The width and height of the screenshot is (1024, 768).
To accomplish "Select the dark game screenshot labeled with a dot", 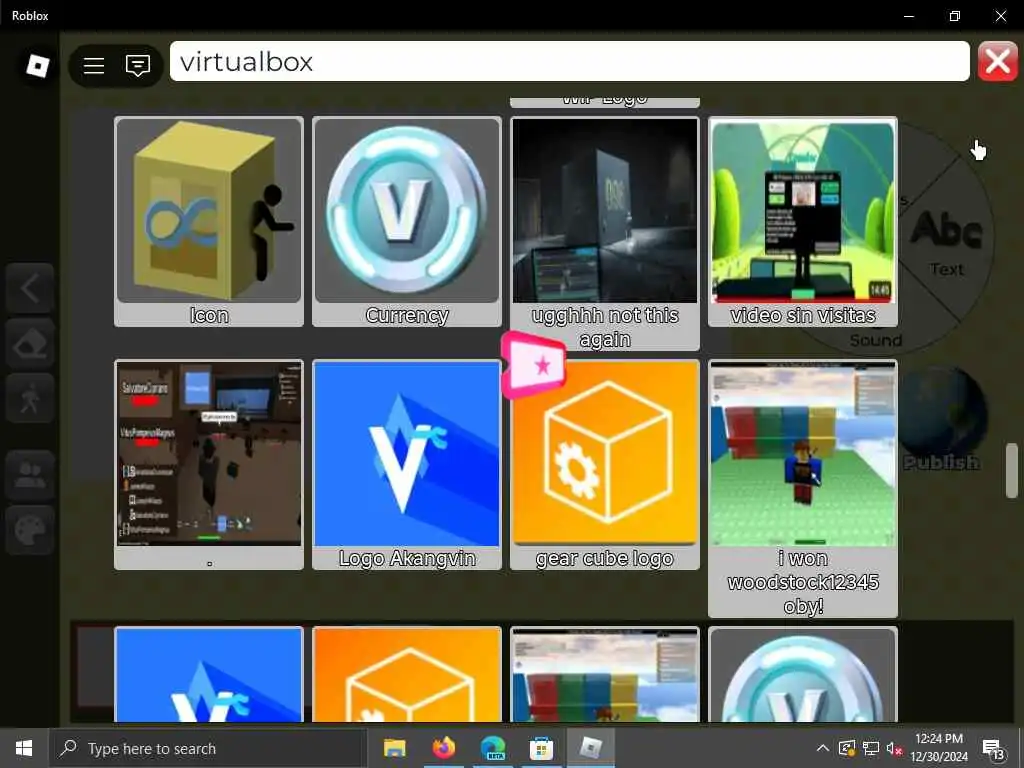I will [209, 453].
